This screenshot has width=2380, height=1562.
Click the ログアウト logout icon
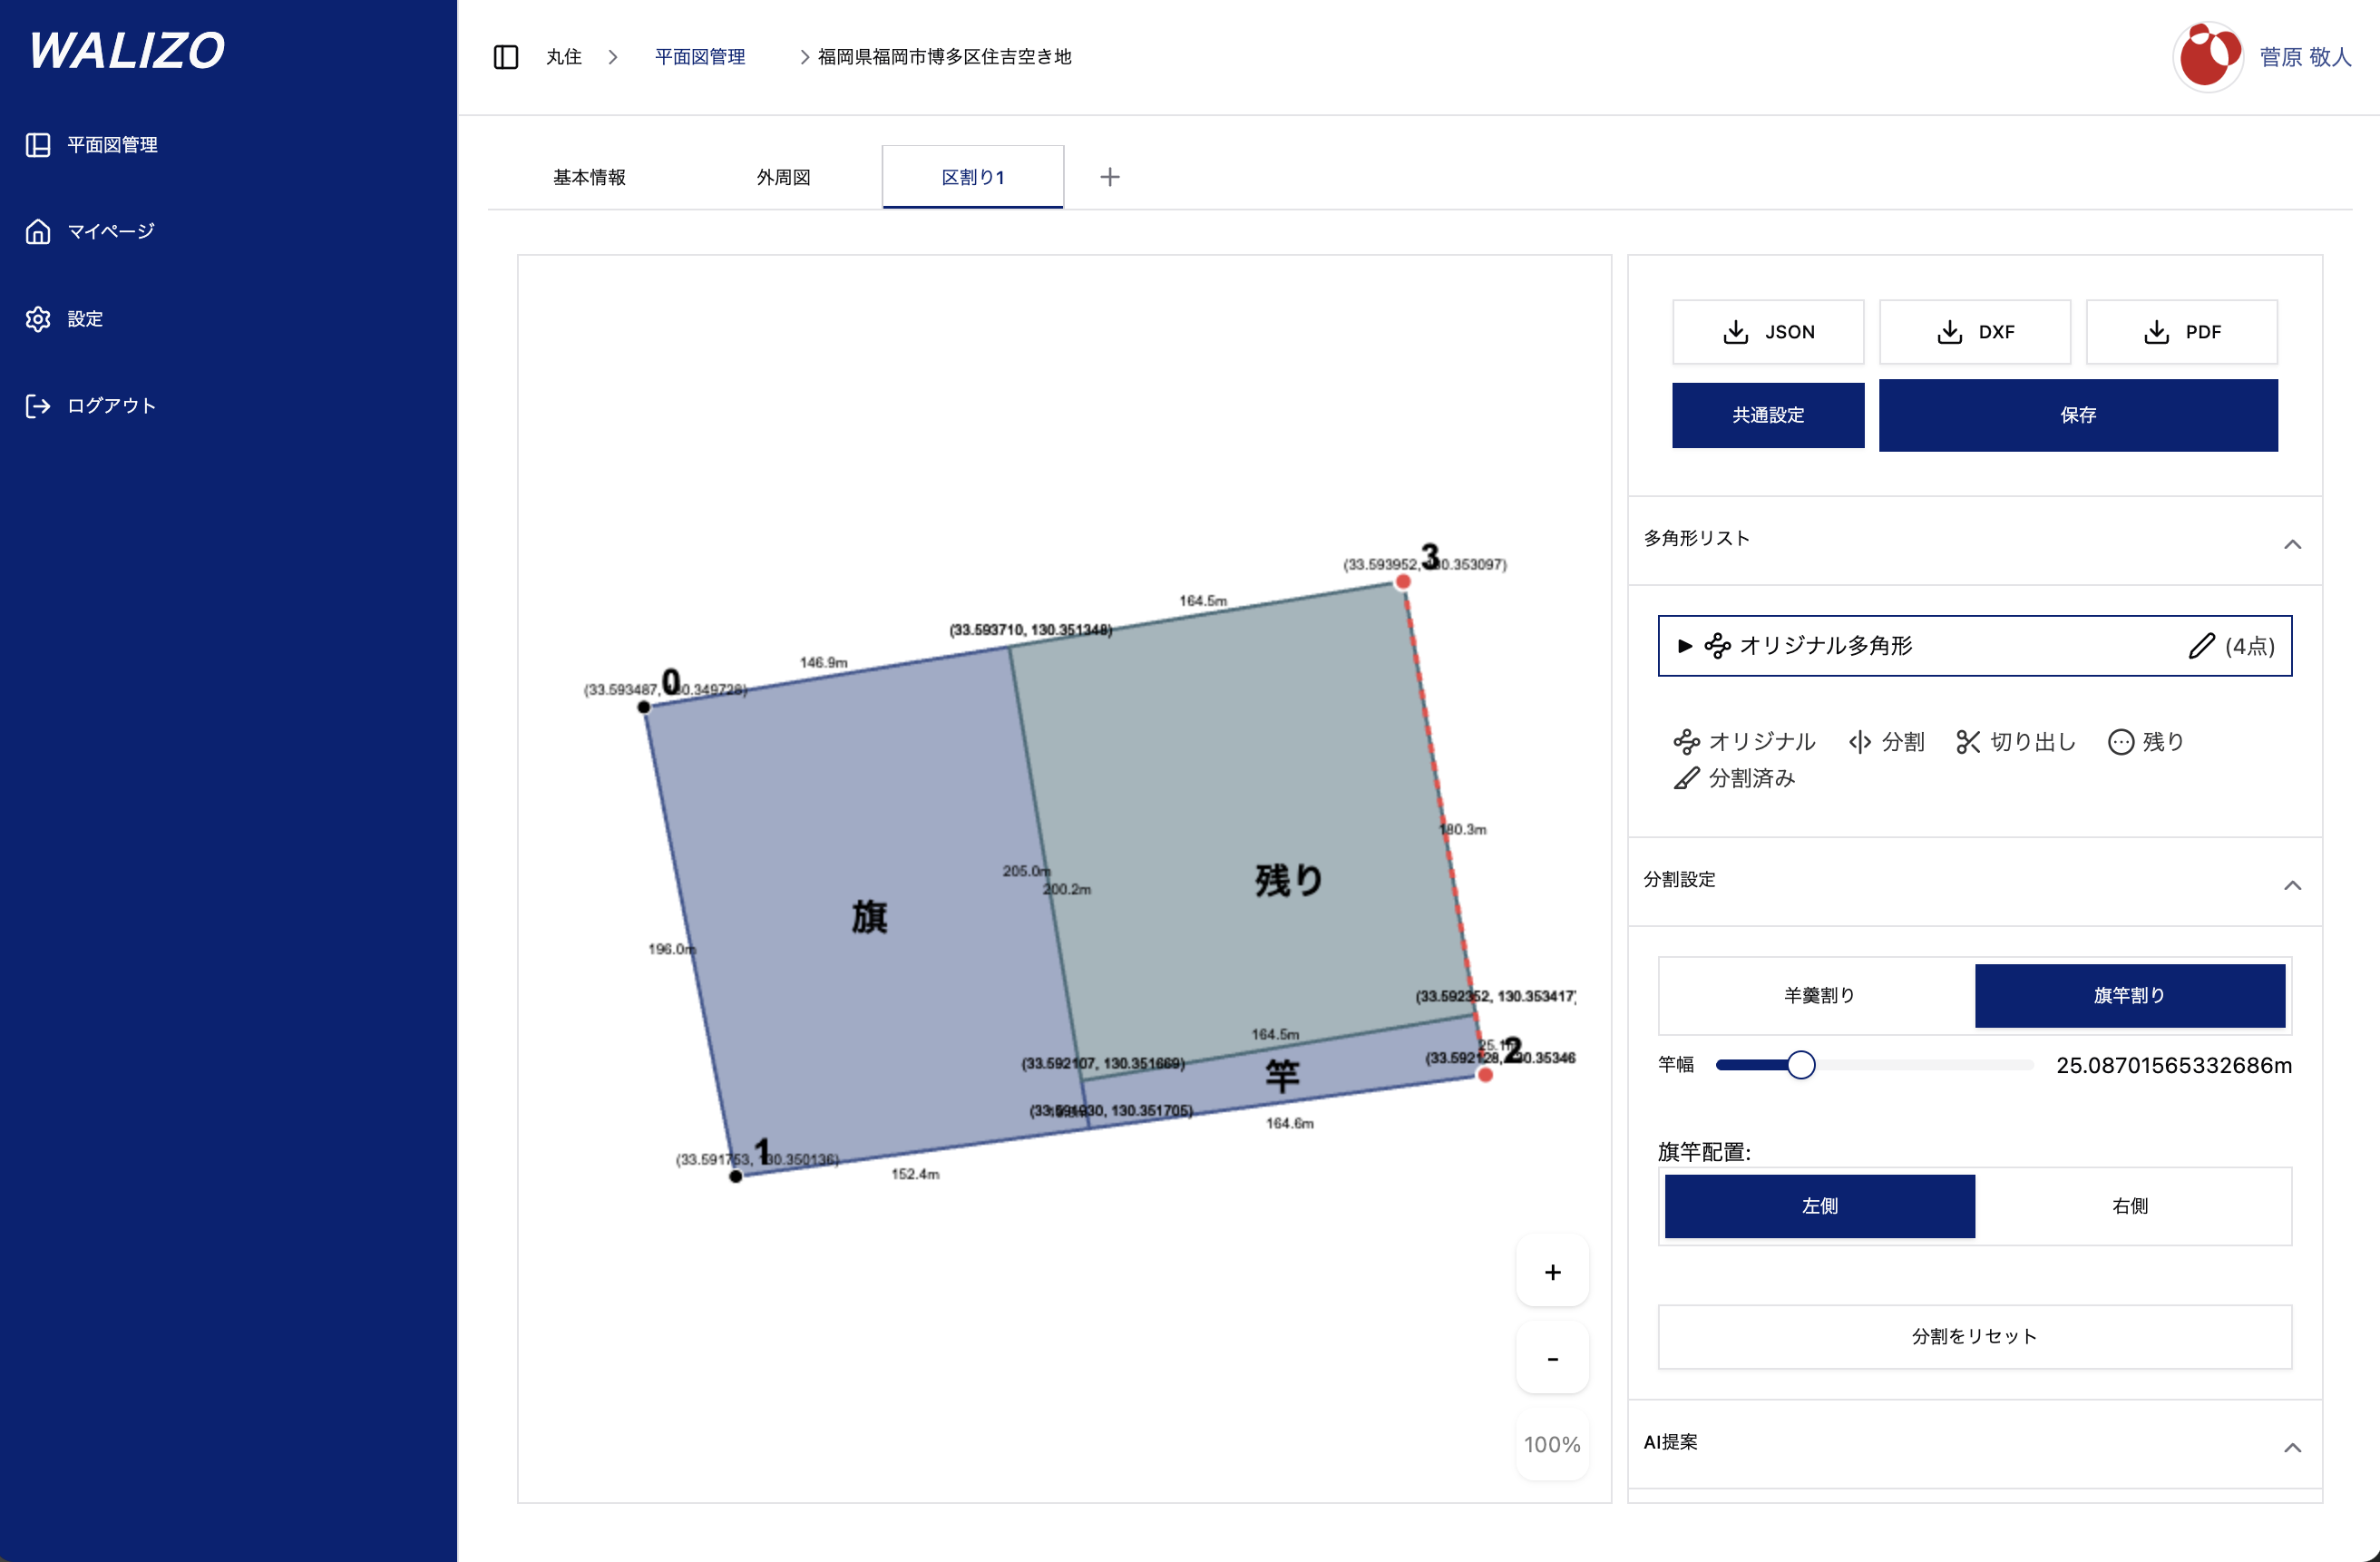38,406
